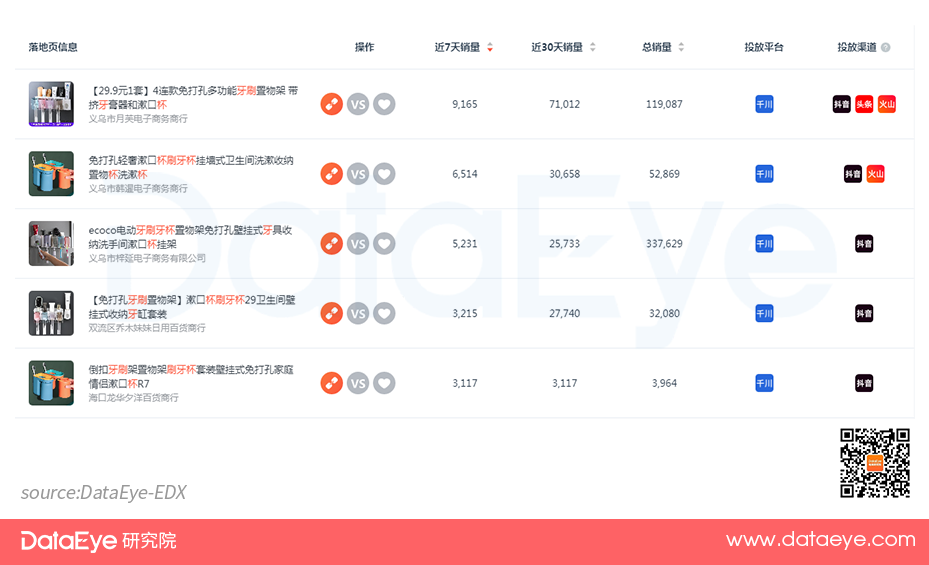Viewport: 929px width, 565px height.
Task: Open product thumbnail for ecoco row
Action: coord(52,243)
